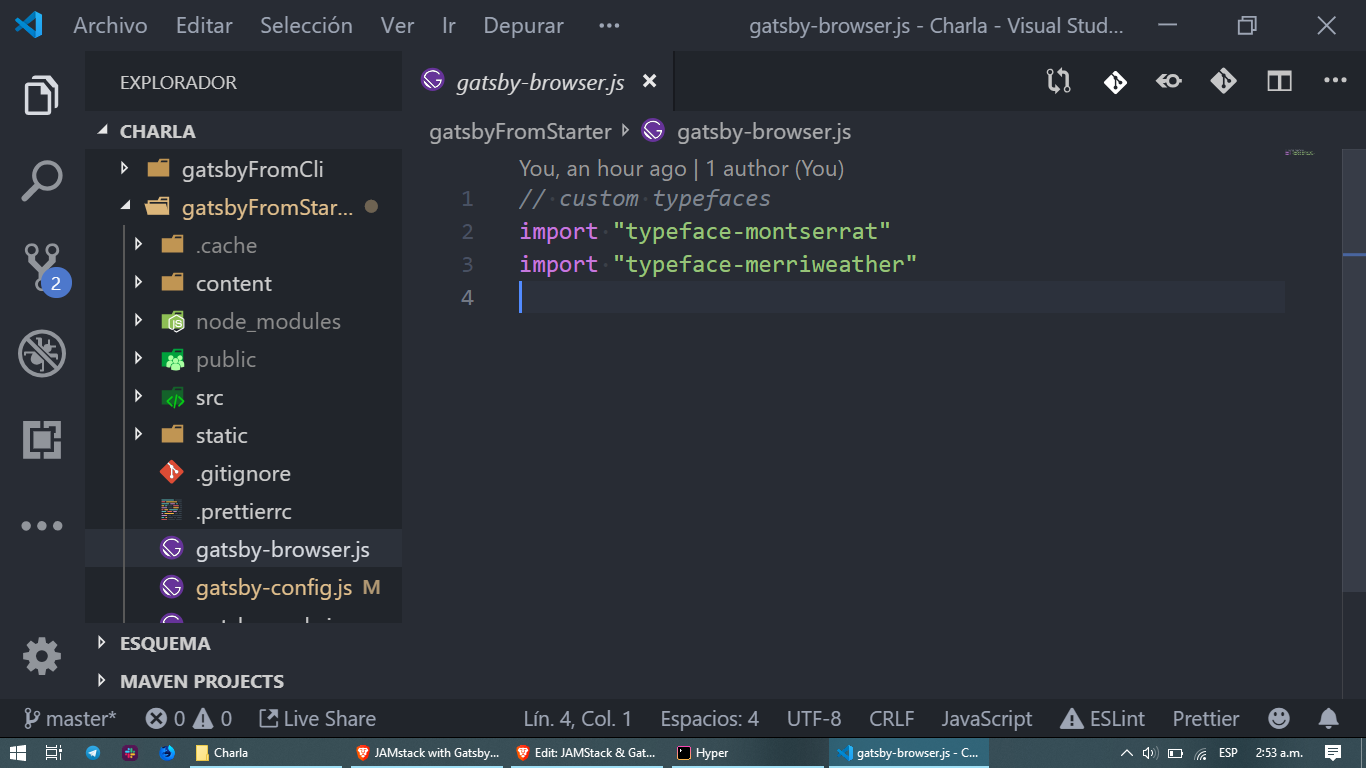Viewport: 1366px width, 768px height.
Task: Click the first git diamond icon in editor toolbar
Action: tap(1115, 81)
